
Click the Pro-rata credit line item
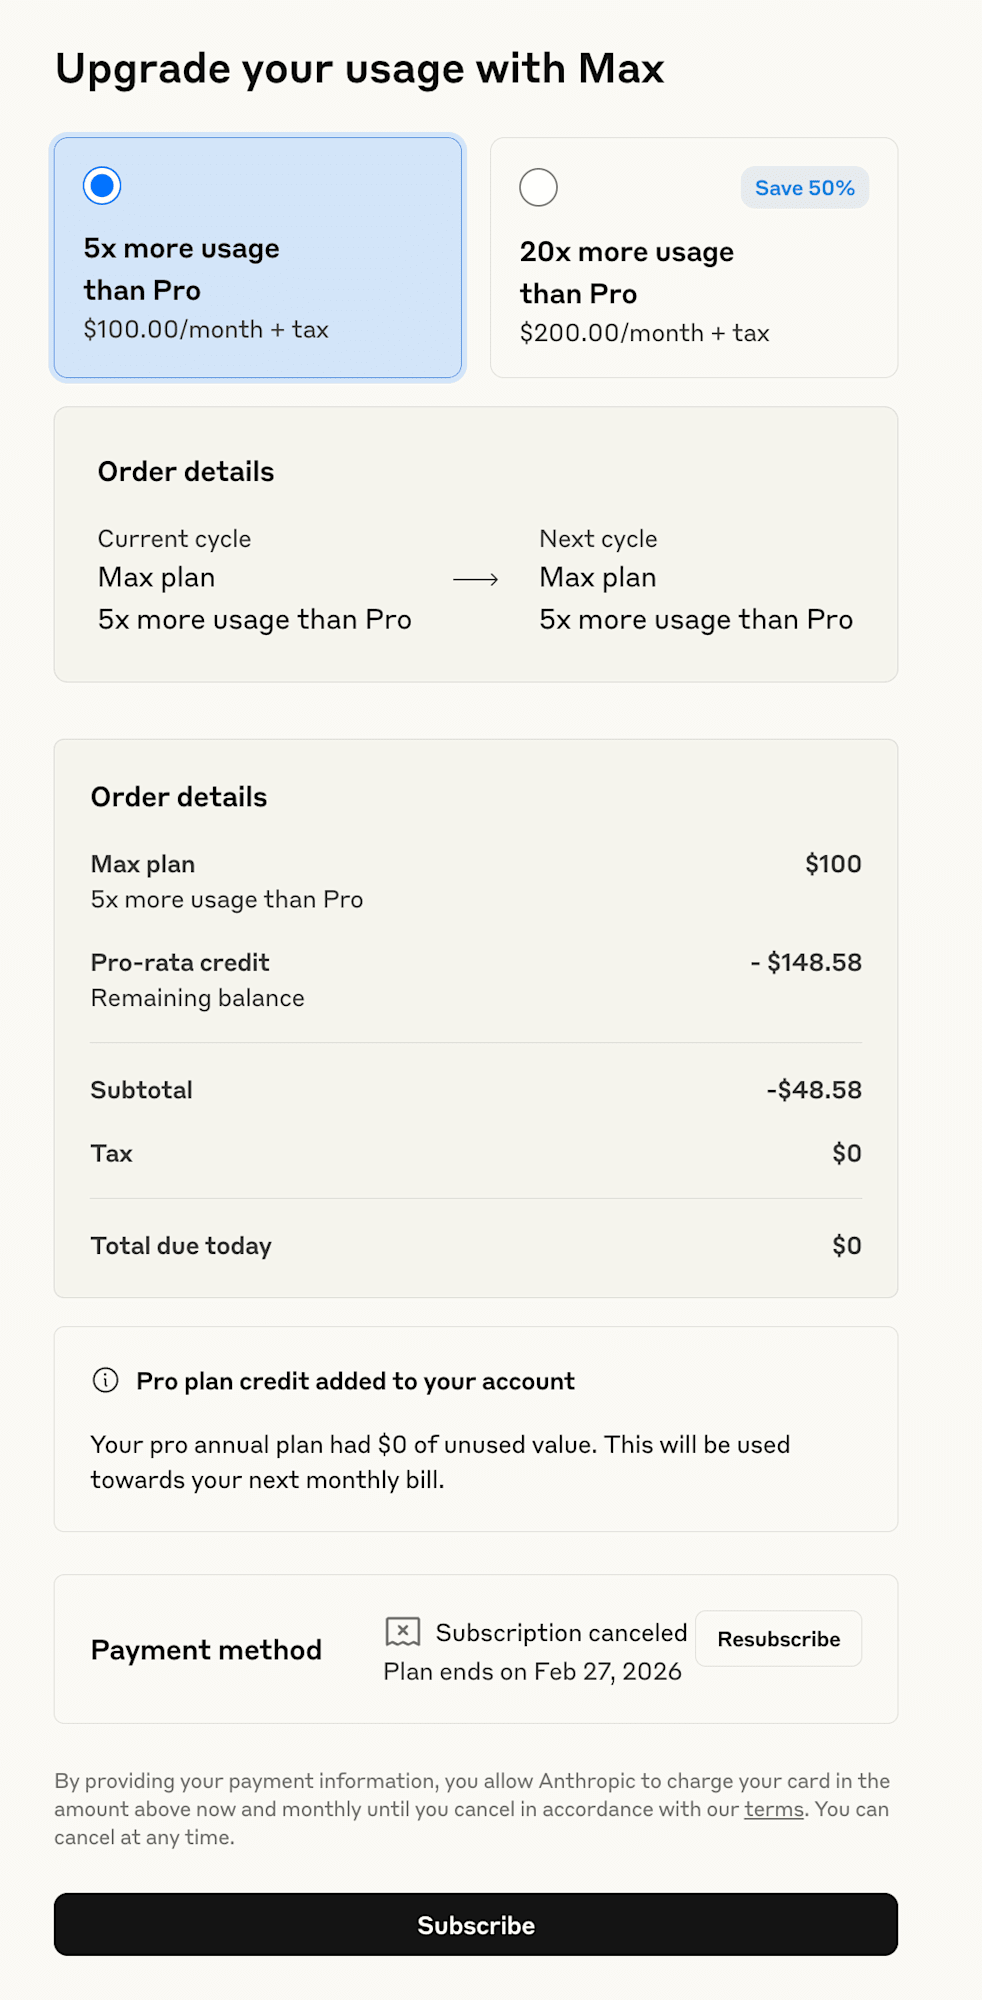click(x=476, y=980)
